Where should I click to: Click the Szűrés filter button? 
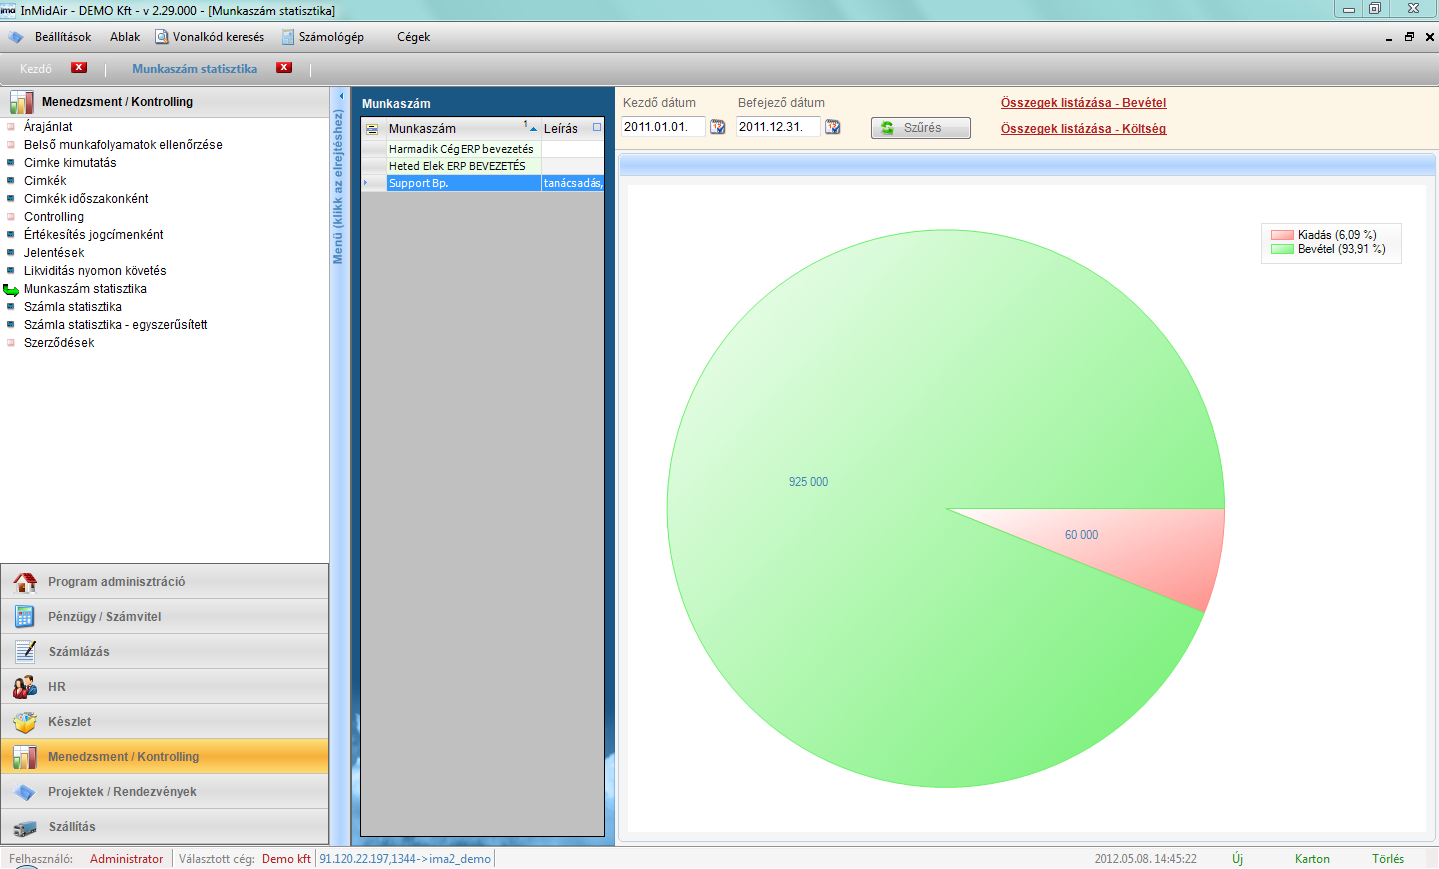pos(921,128)
